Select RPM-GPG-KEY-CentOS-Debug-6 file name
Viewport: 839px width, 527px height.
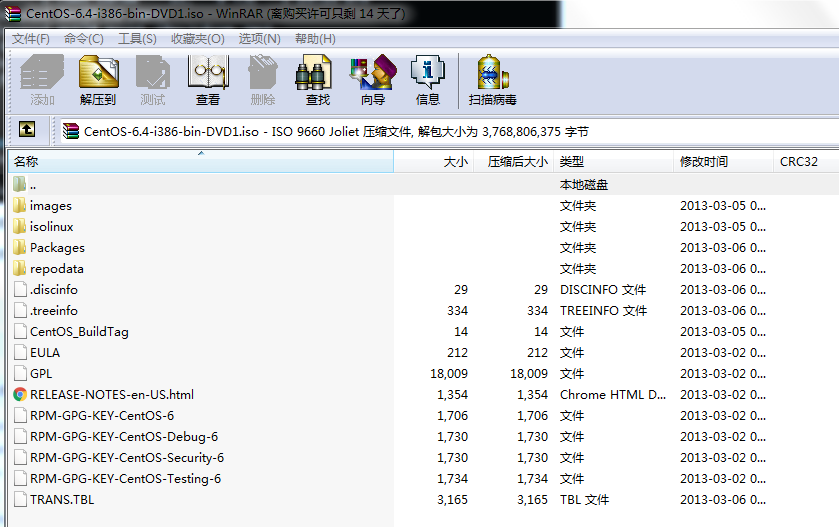click(124, 437)
